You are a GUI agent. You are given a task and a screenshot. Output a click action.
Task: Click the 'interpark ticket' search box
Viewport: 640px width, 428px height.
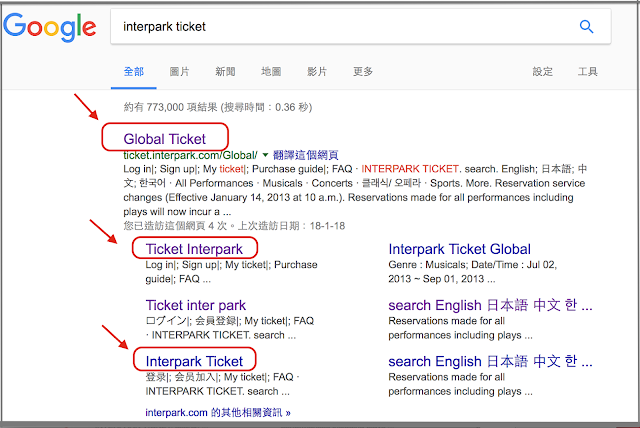(x=361, y=27)
